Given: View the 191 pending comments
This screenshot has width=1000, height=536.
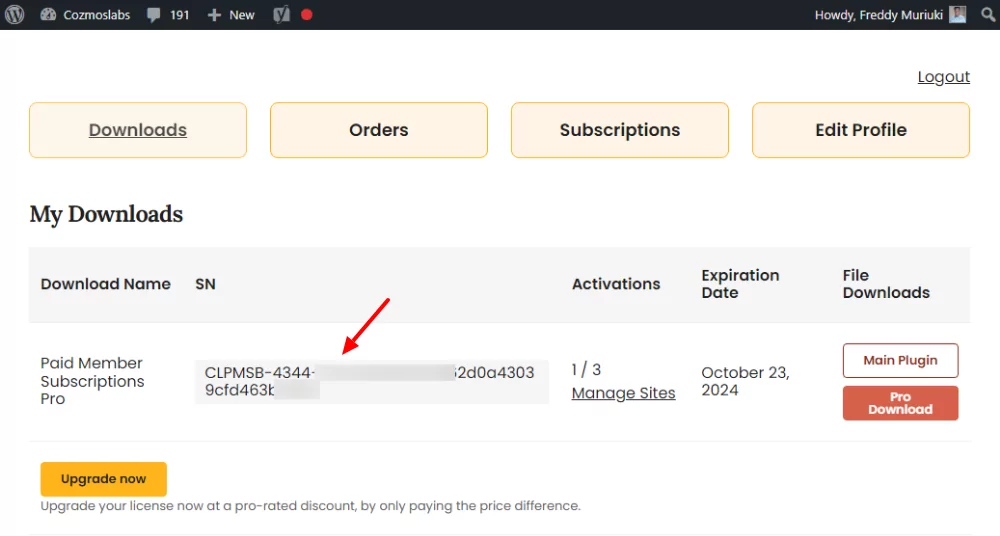Looking at the screenshot, I should pos(168,15).
